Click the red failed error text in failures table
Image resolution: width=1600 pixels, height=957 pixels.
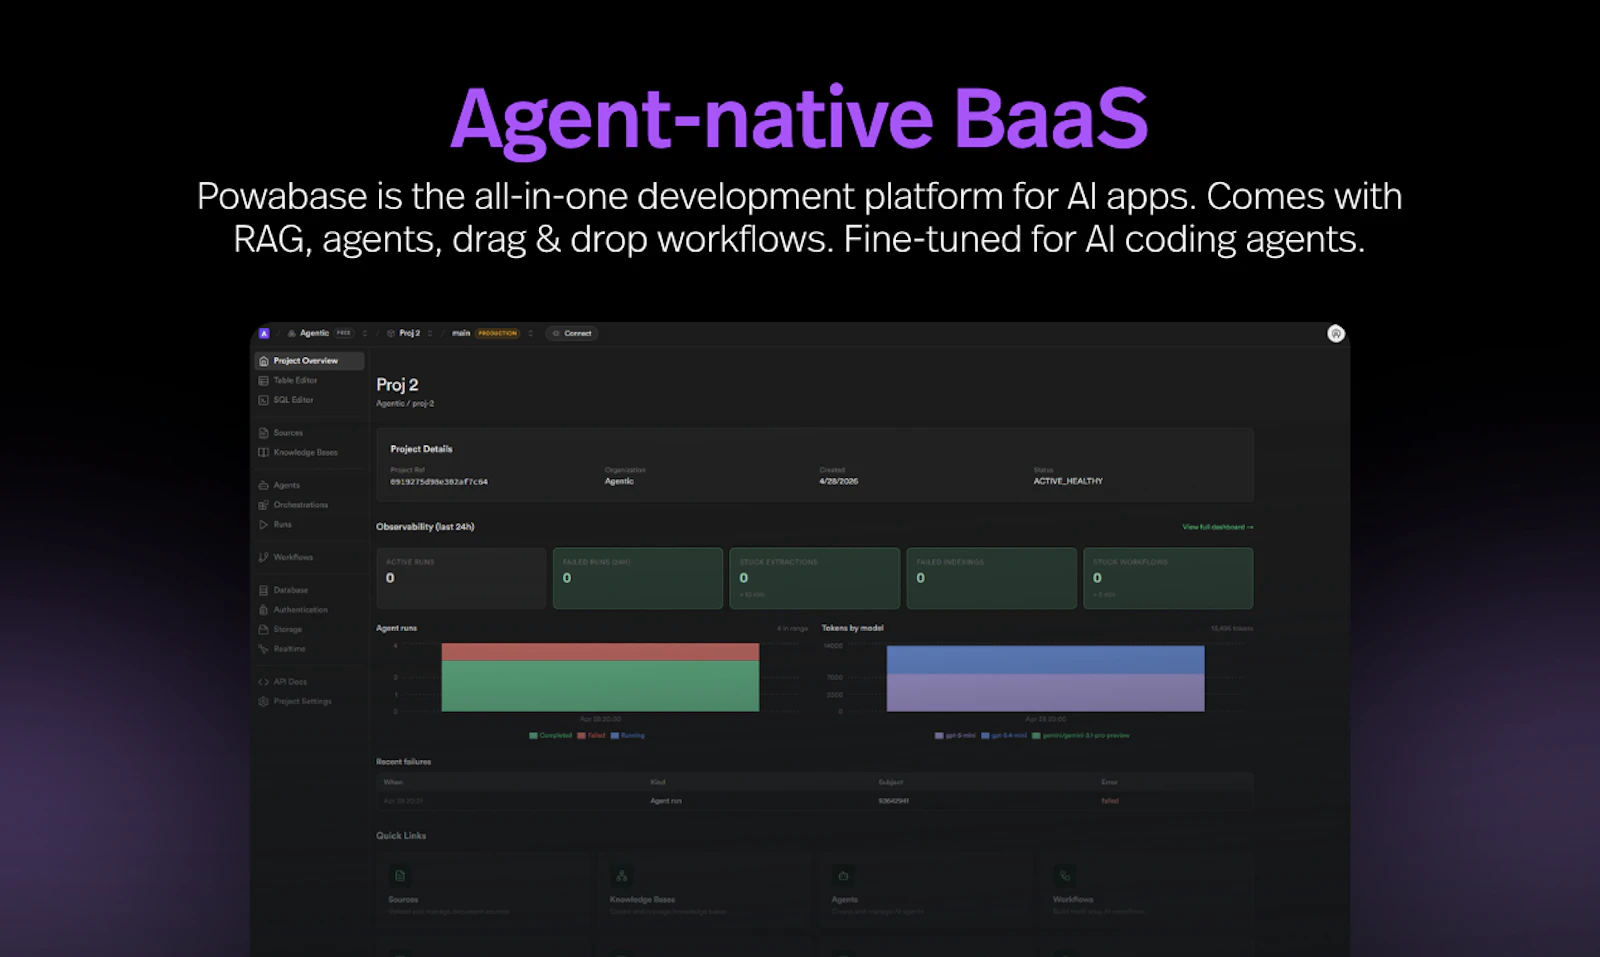point(1110,801)
